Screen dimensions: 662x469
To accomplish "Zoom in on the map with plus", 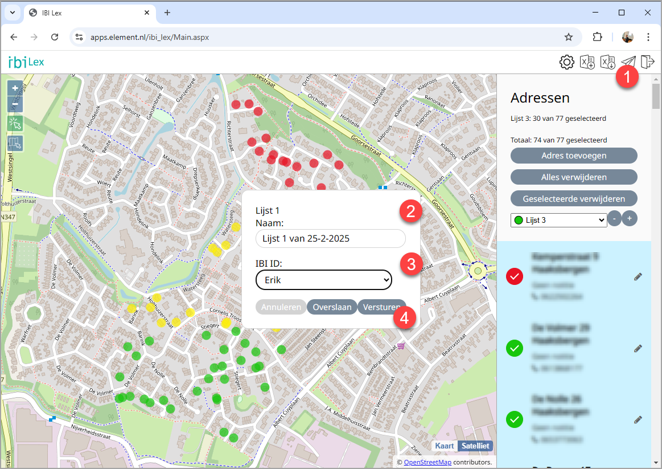I will (x=15, y=88).
